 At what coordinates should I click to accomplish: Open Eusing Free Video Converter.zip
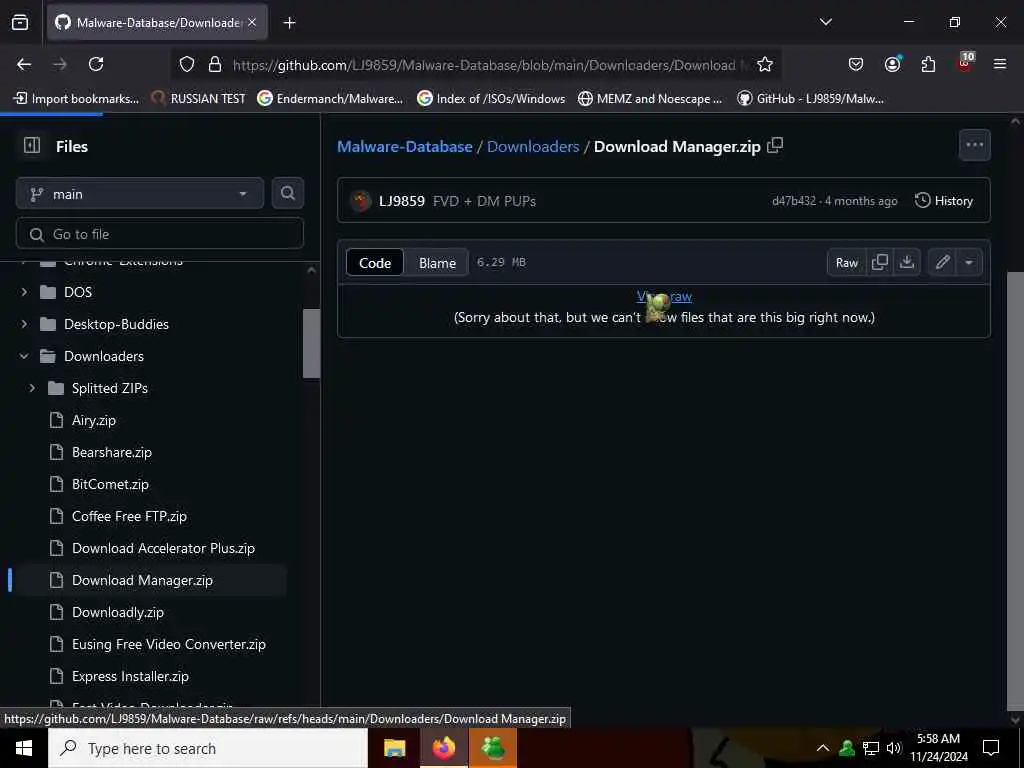(x=168, y=644)
